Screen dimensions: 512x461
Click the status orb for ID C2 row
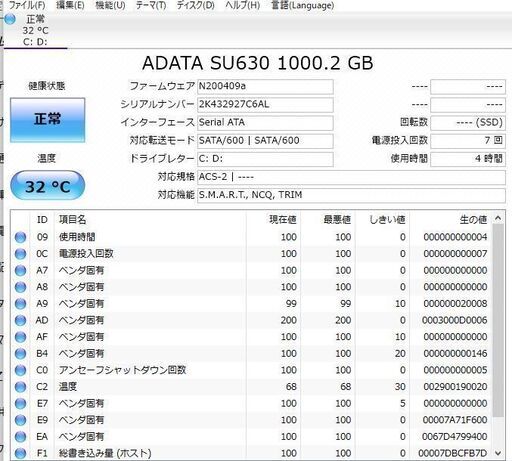click(20, 387)
